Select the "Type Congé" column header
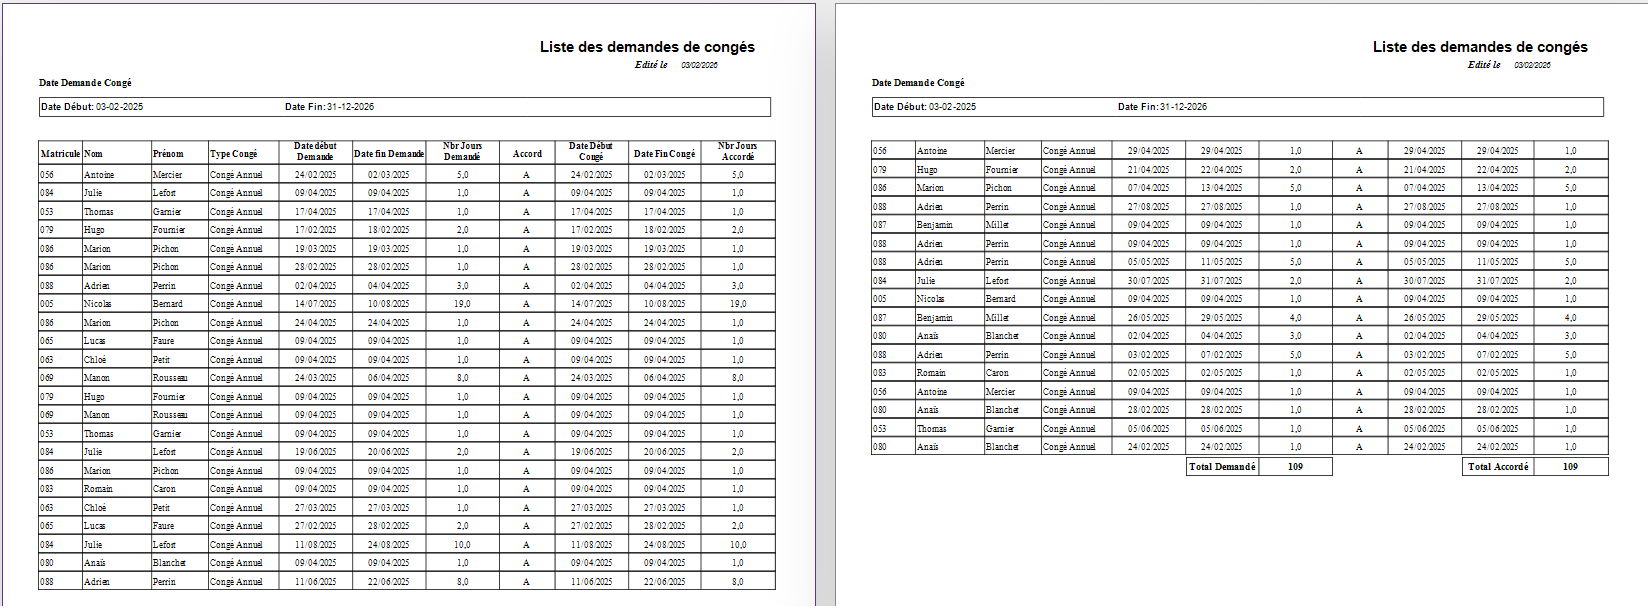Screen dimensions: 1648x609 coord(234,154)
